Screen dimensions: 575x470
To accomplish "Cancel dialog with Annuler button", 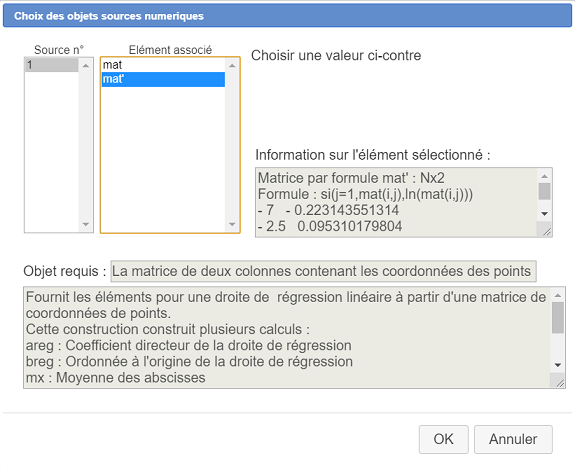I will 513,439.
